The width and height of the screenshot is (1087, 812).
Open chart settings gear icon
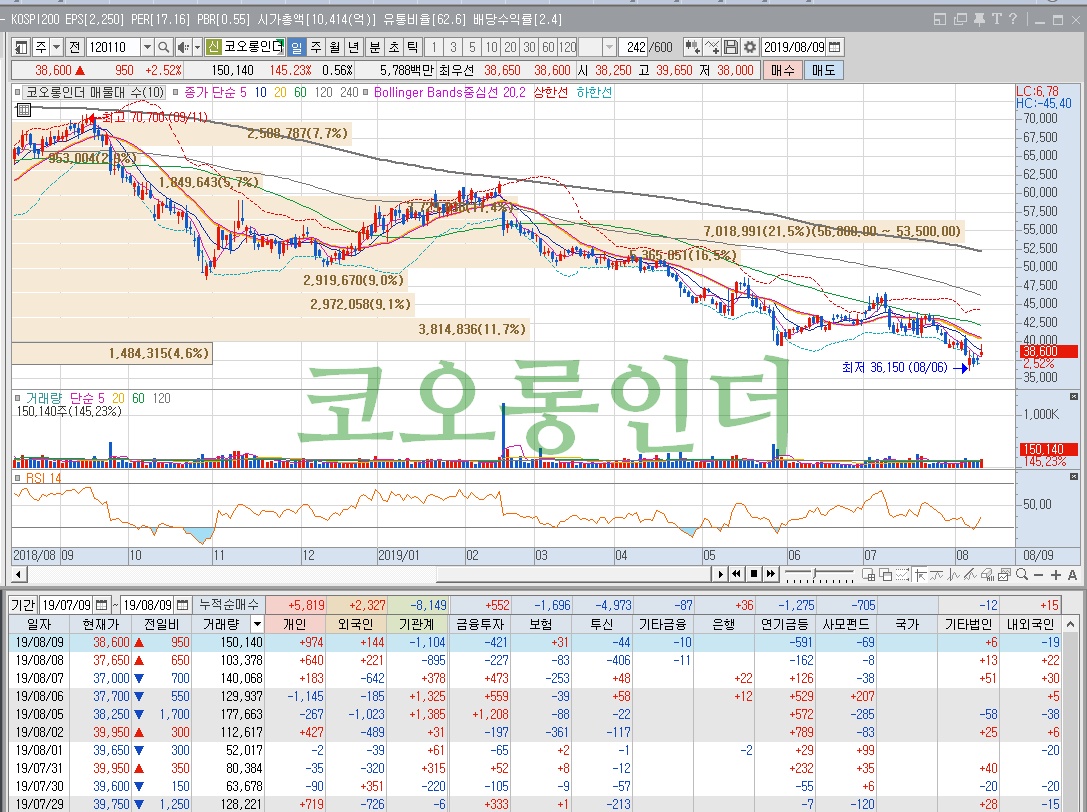749,47
